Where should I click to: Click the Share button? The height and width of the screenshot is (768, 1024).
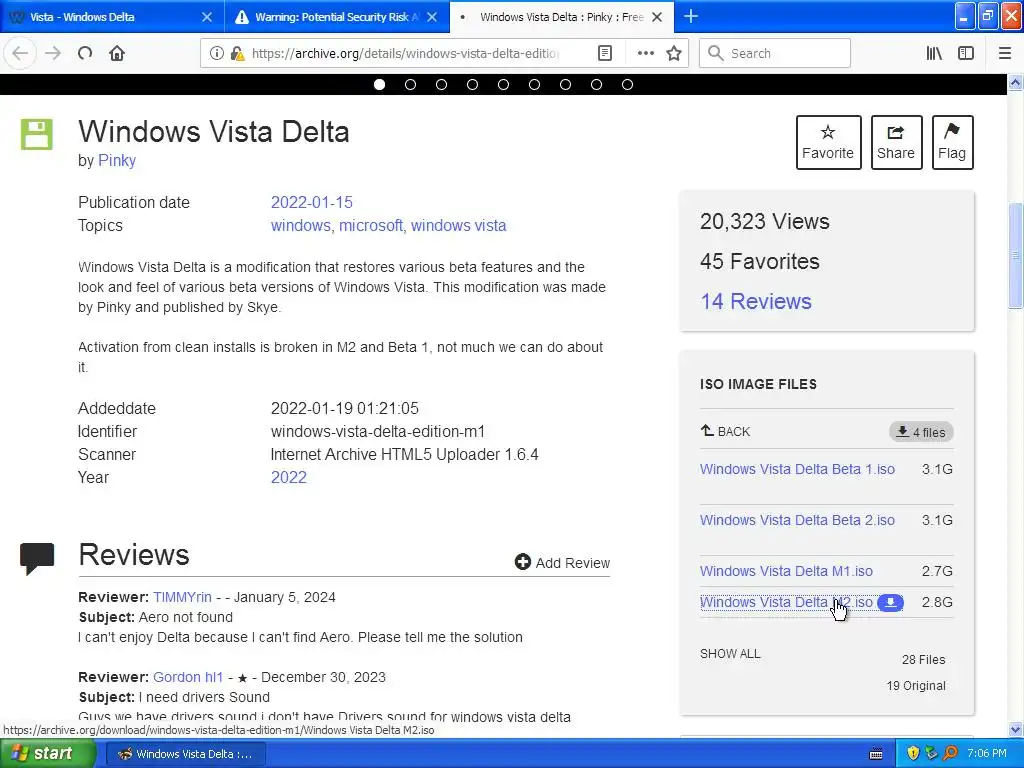[896, 142]
